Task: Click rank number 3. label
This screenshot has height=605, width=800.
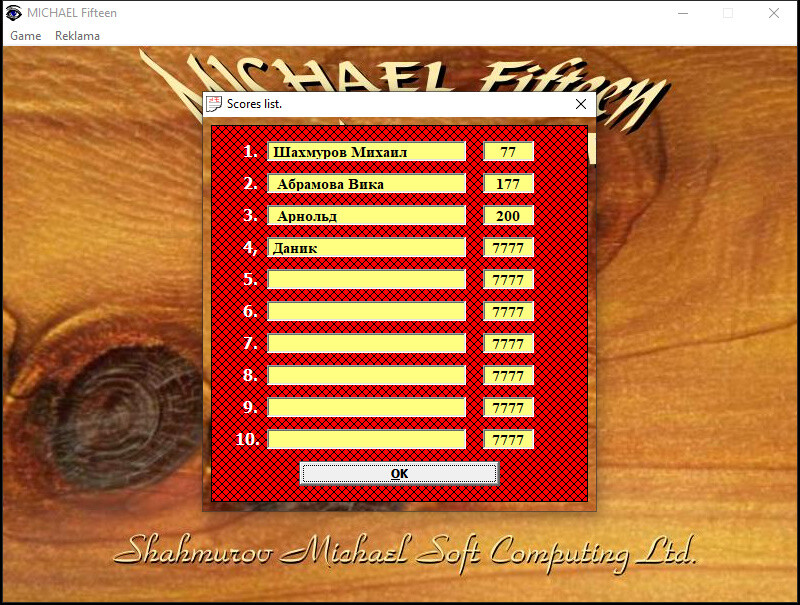Action: pyautogui.click(x=250, y=215)
